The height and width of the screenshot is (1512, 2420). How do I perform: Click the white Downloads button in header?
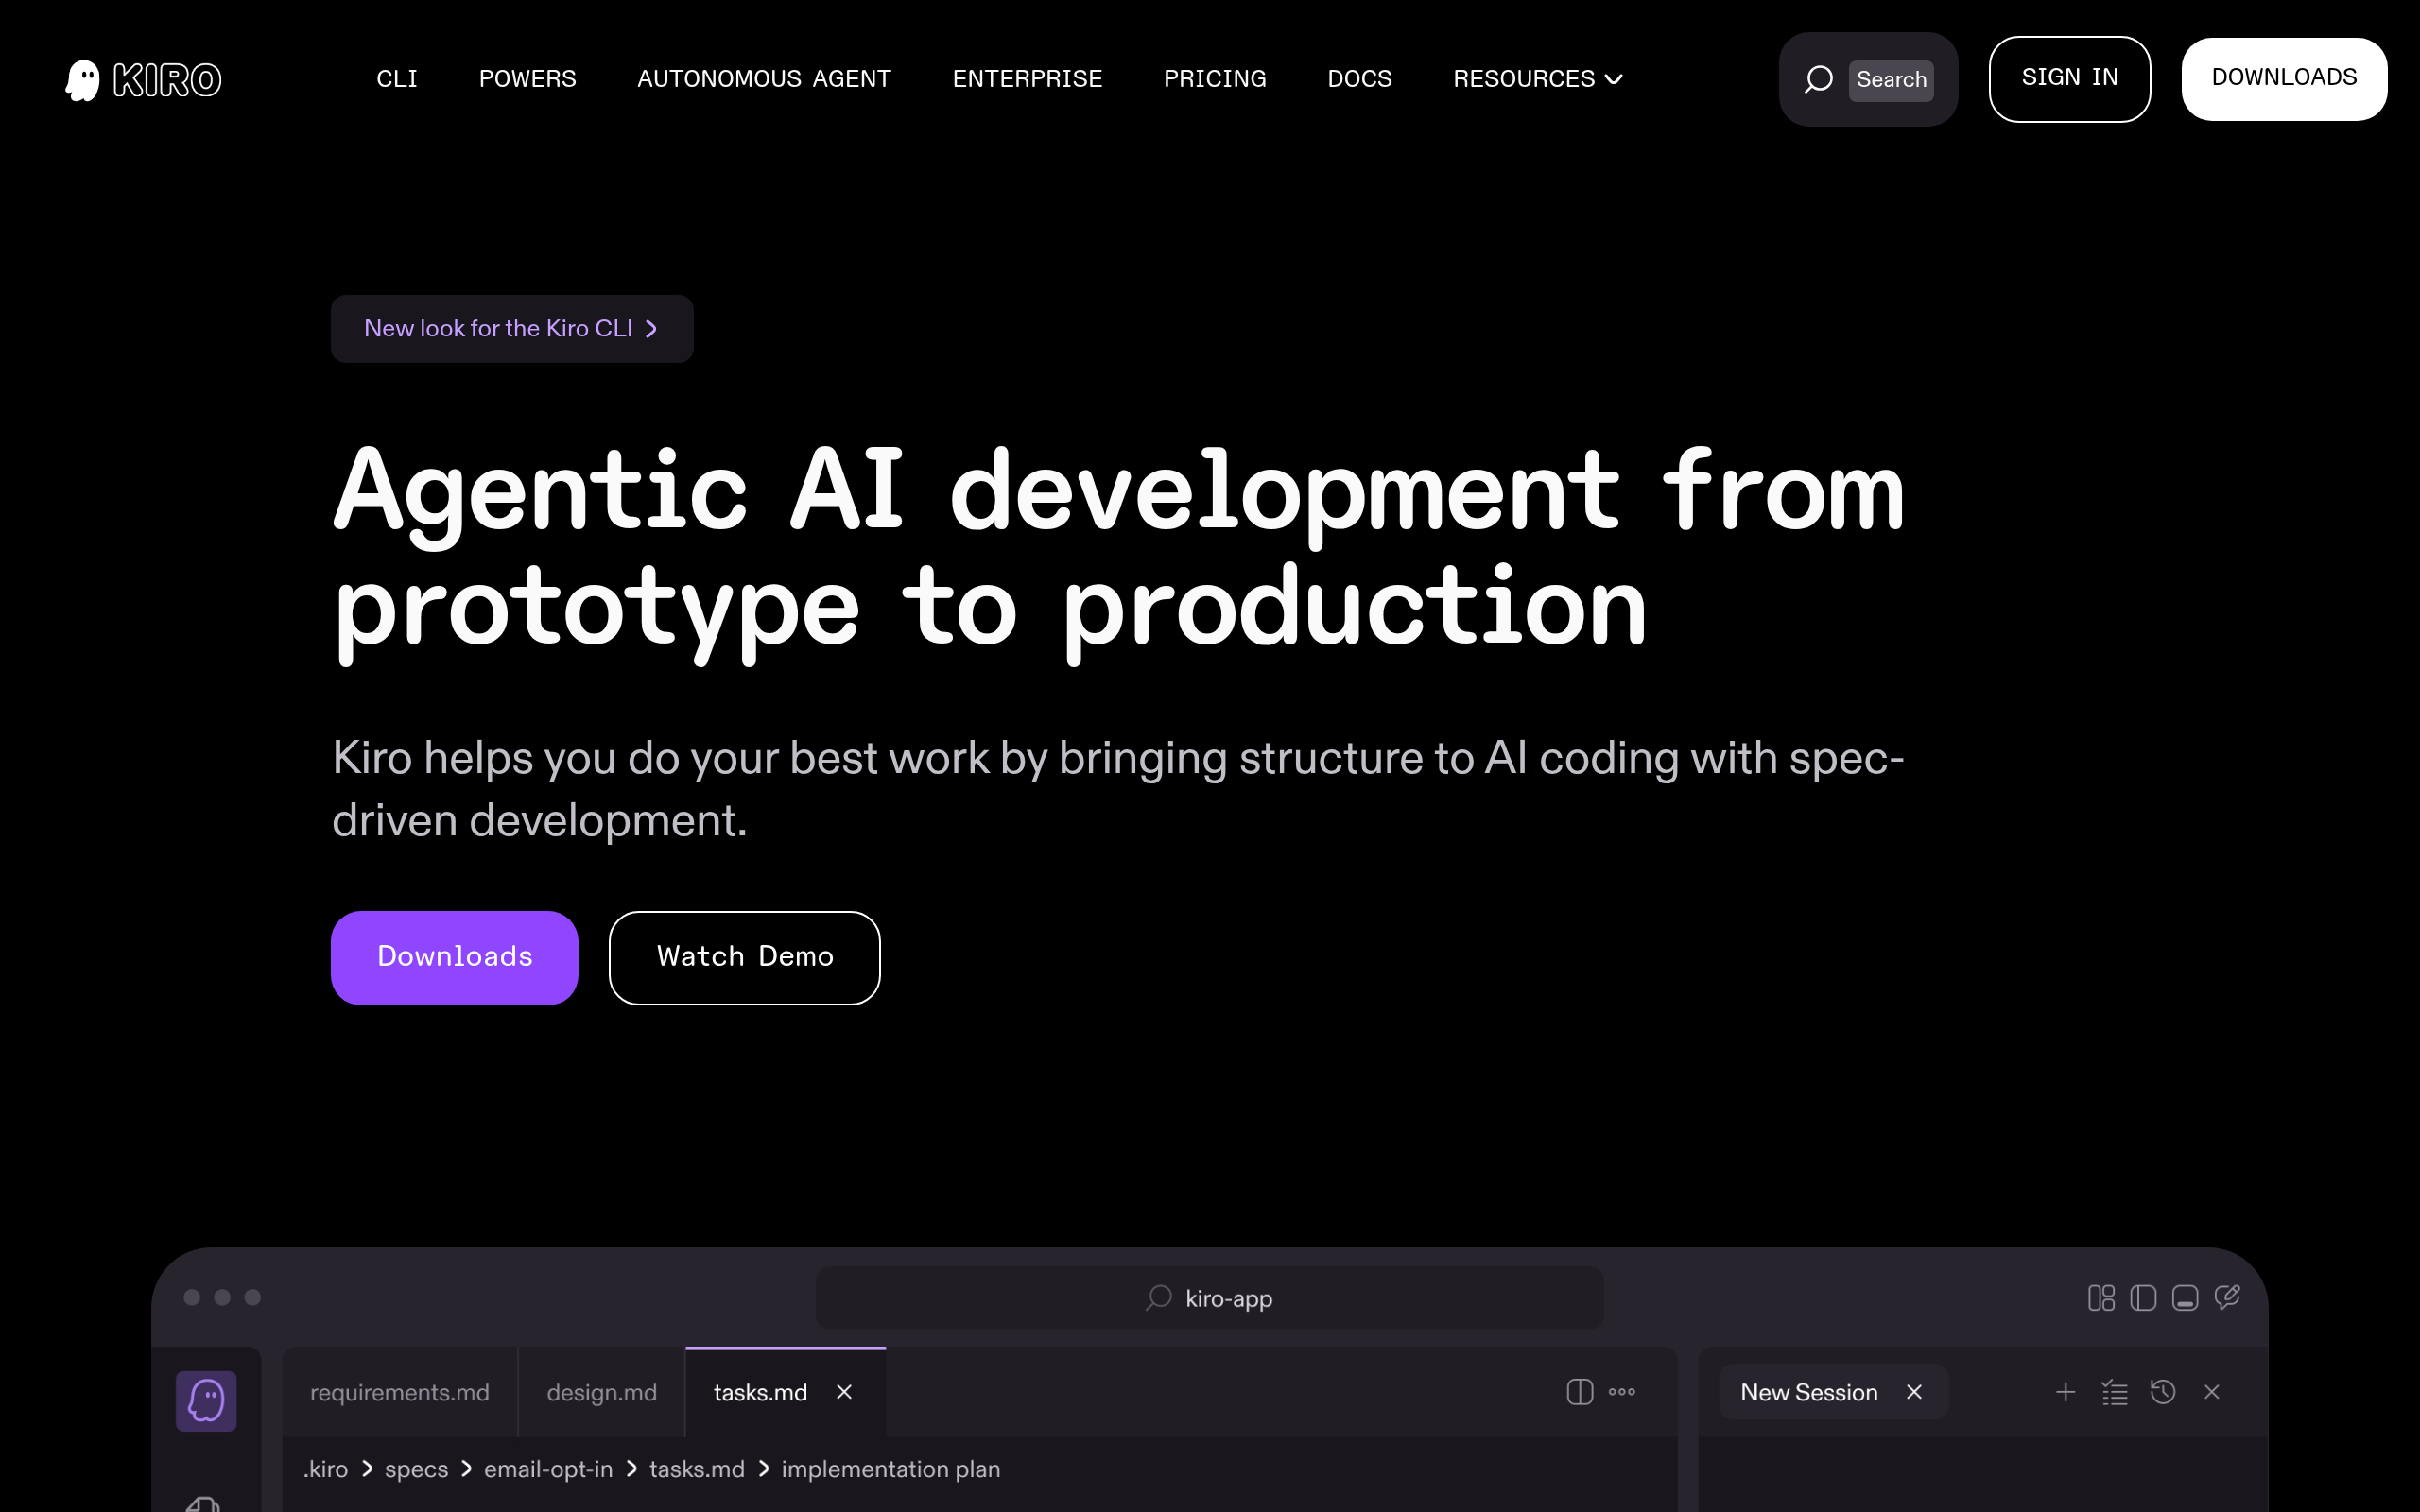point(2284,79)
